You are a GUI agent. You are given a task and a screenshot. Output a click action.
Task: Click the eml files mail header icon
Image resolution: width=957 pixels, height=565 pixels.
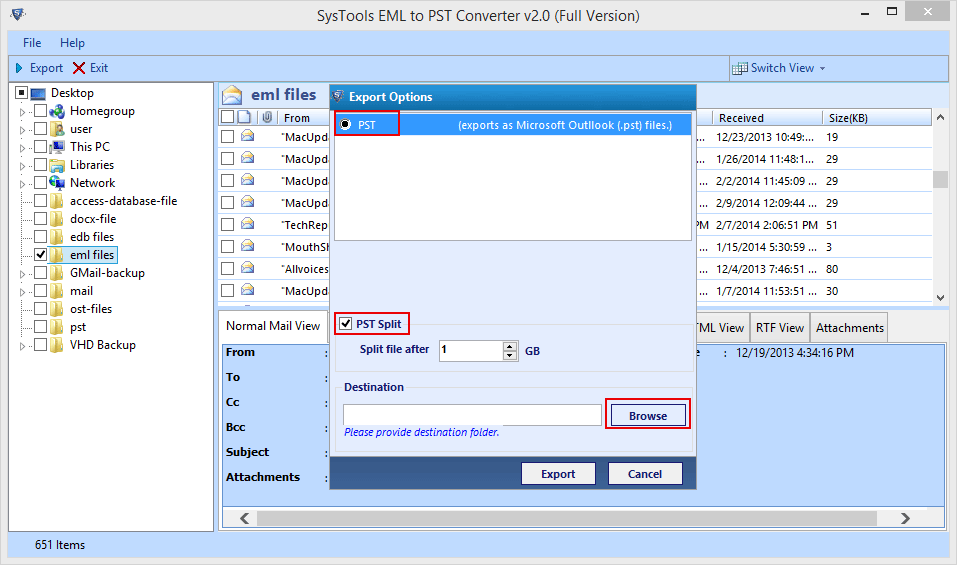[232, 95]
